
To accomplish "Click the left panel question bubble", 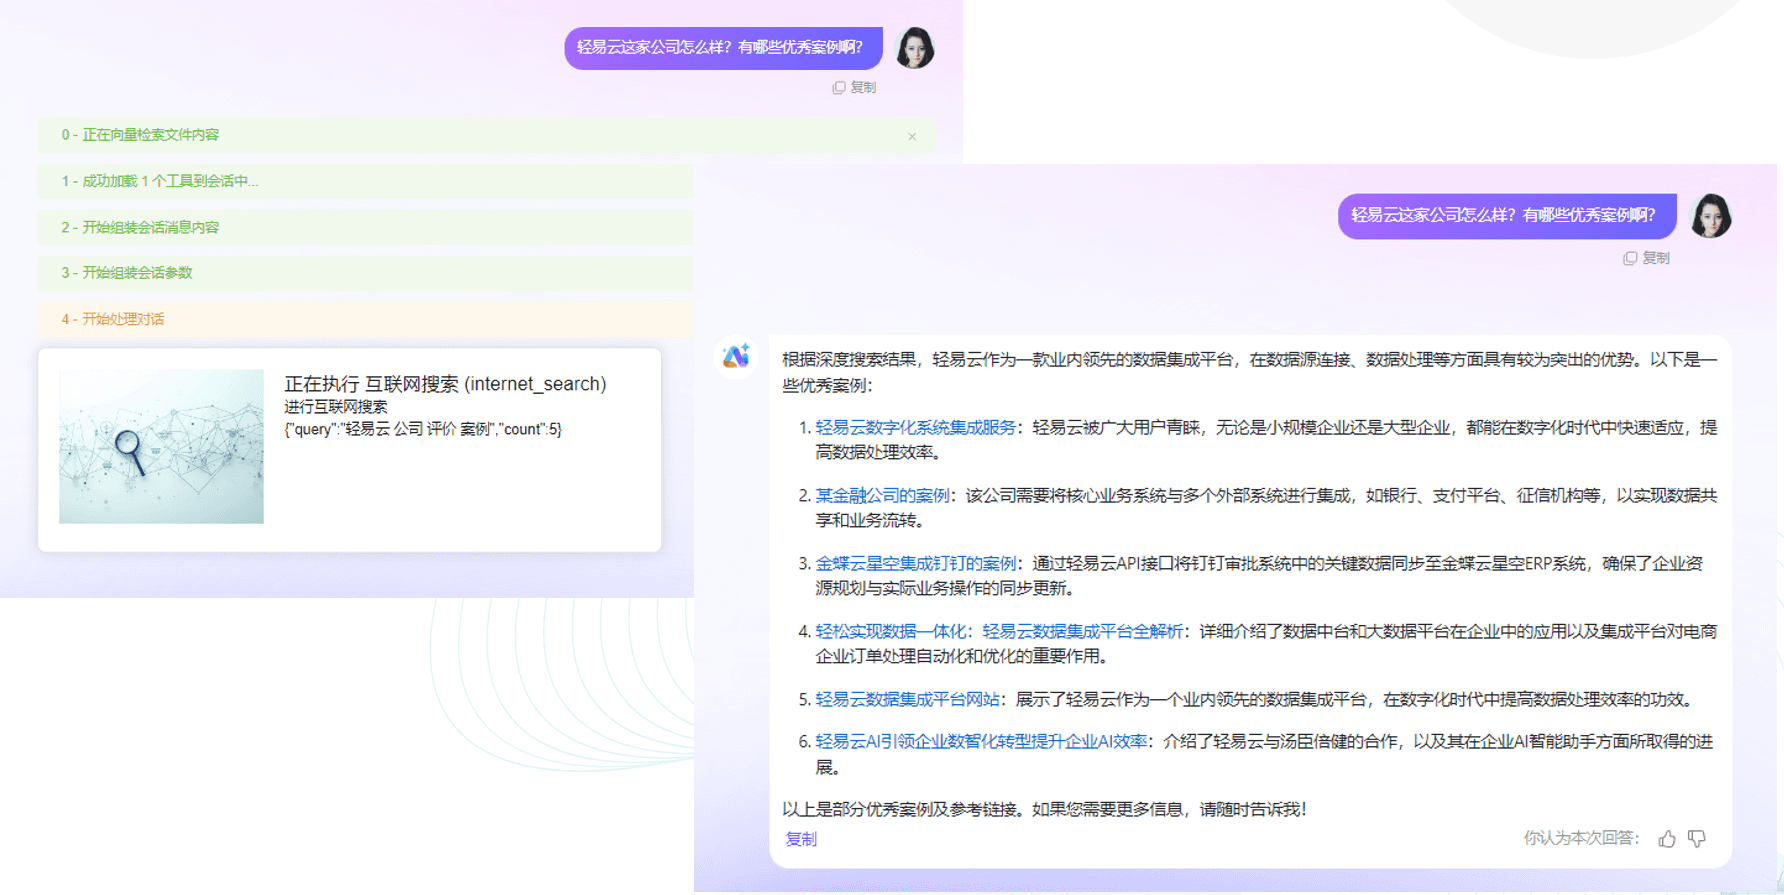I will click(723, 47).
